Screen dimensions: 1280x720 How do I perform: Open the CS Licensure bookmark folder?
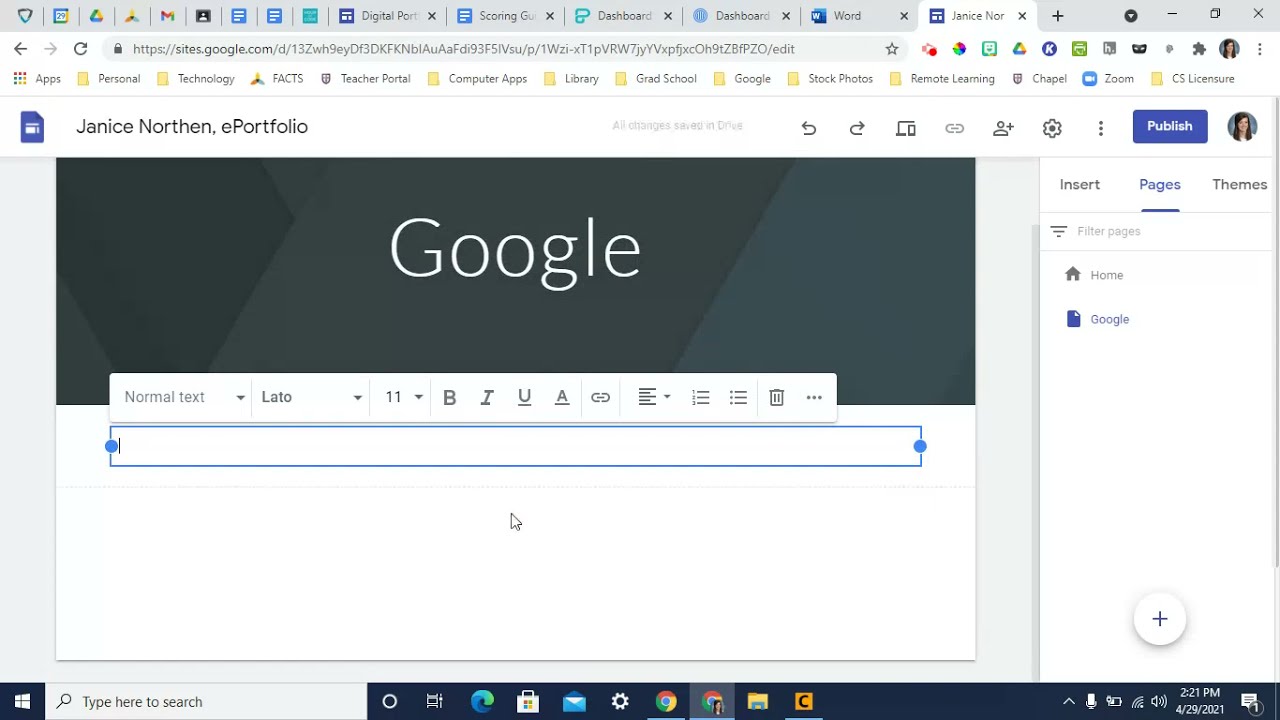pyautogui.click(x=1193, y=78)
